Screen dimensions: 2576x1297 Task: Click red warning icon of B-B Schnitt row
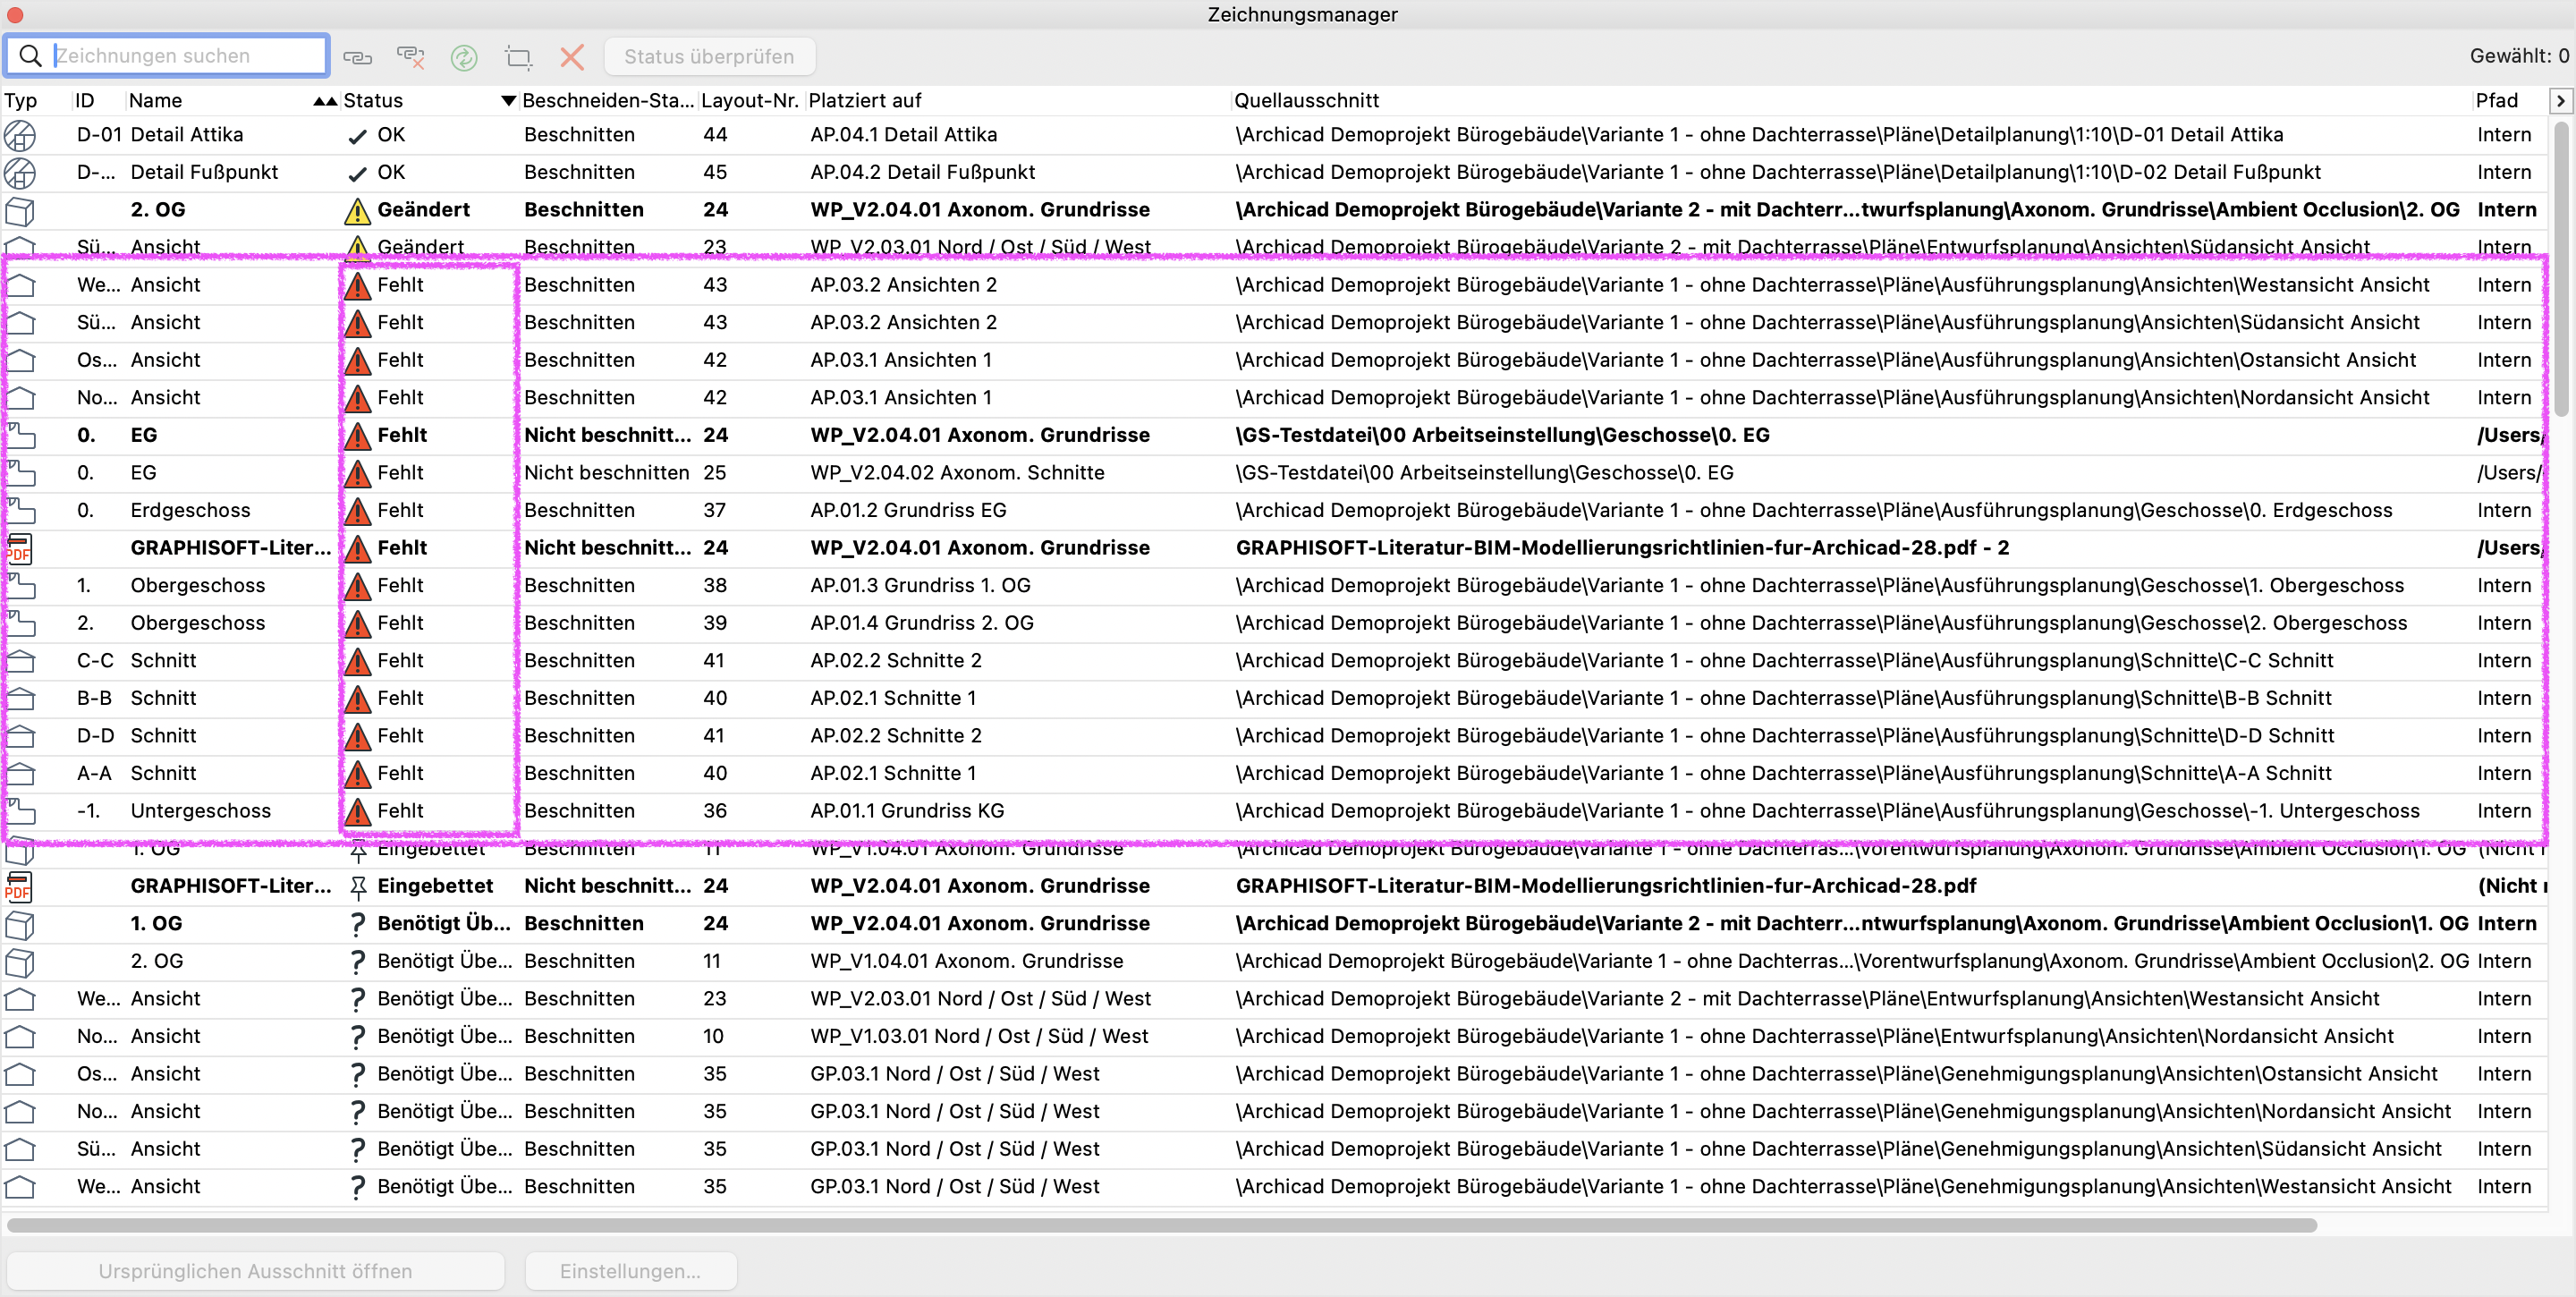click(357, 699)
